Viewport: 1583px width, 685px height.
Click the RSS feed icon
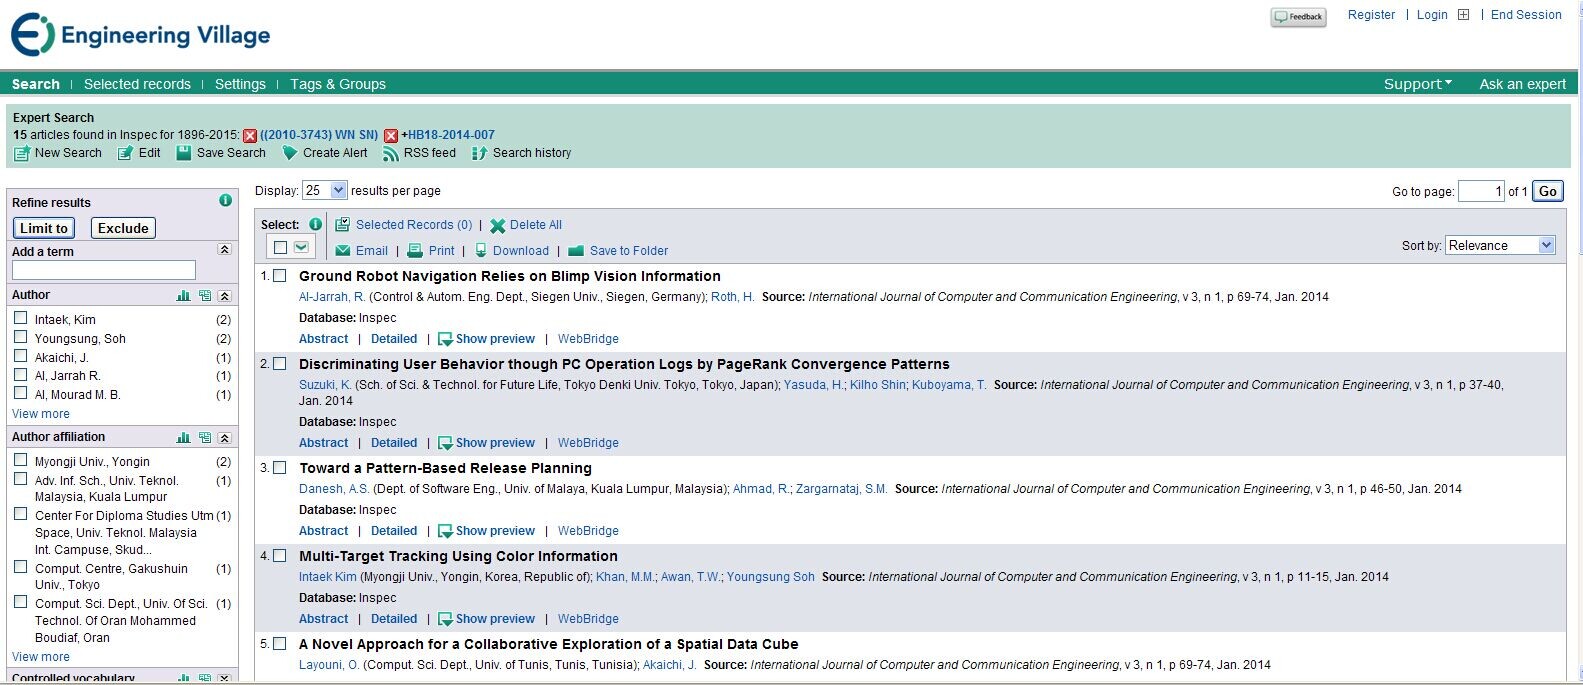(391, 153)
